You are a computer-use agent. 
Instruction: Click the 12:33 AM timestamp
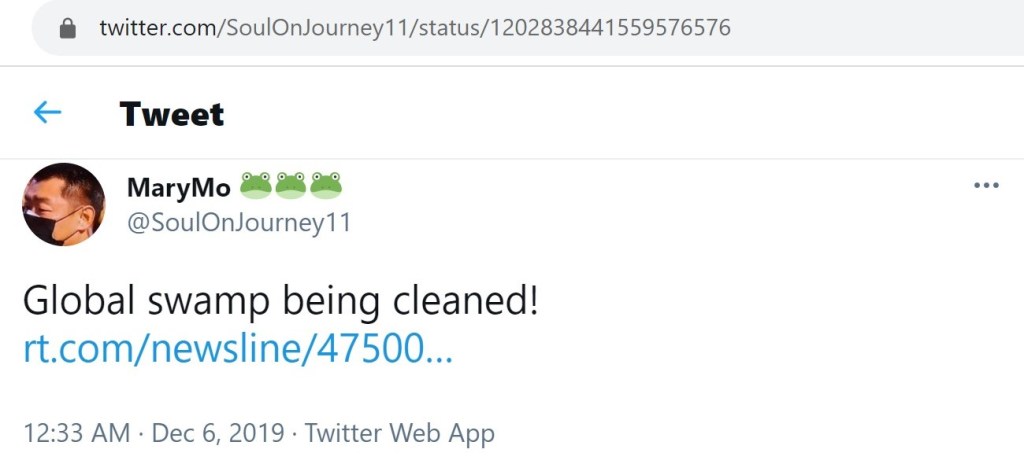pos(76,433)
